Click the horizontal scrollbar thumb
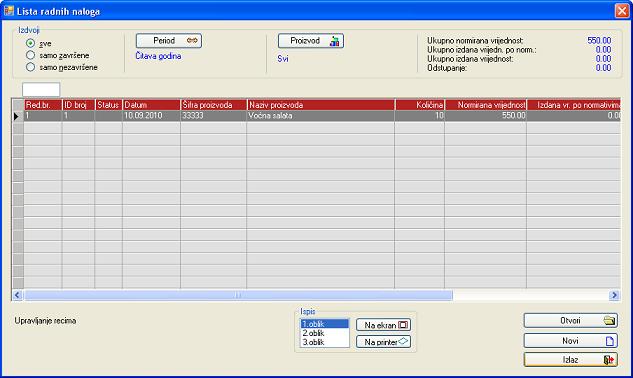 tap(238, 295)
